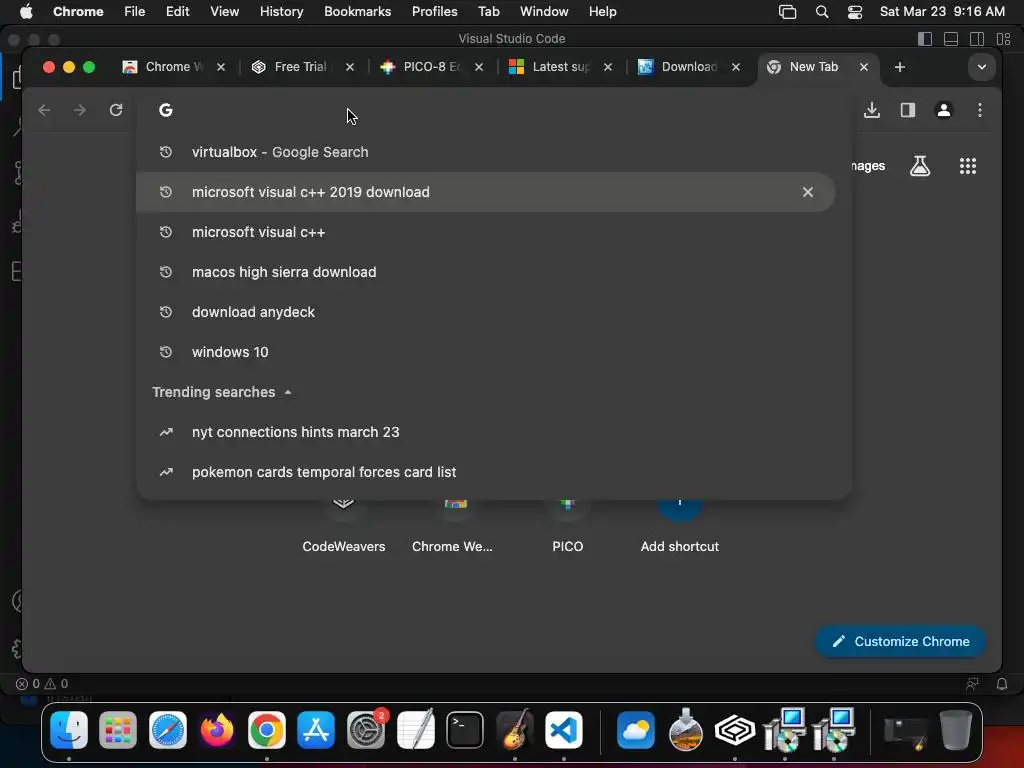This screenshot has height=768, width=1024.
Task: Open VS Code errors and warnings status item
Action: click(42, 684)
